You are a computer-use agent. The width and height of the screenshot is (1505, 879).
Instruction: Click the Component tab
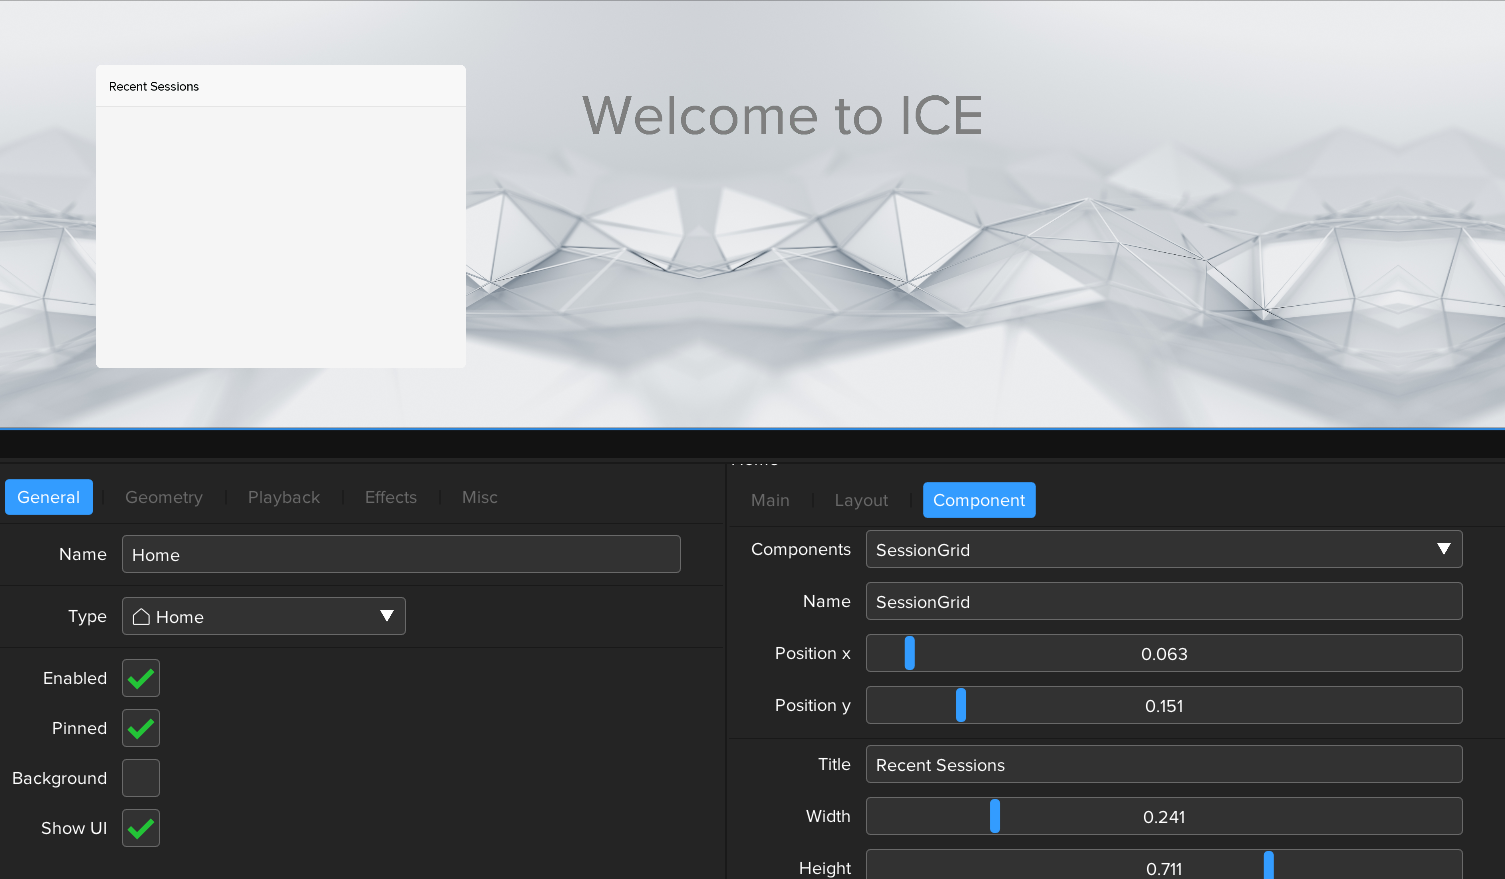tap(979, 500)
